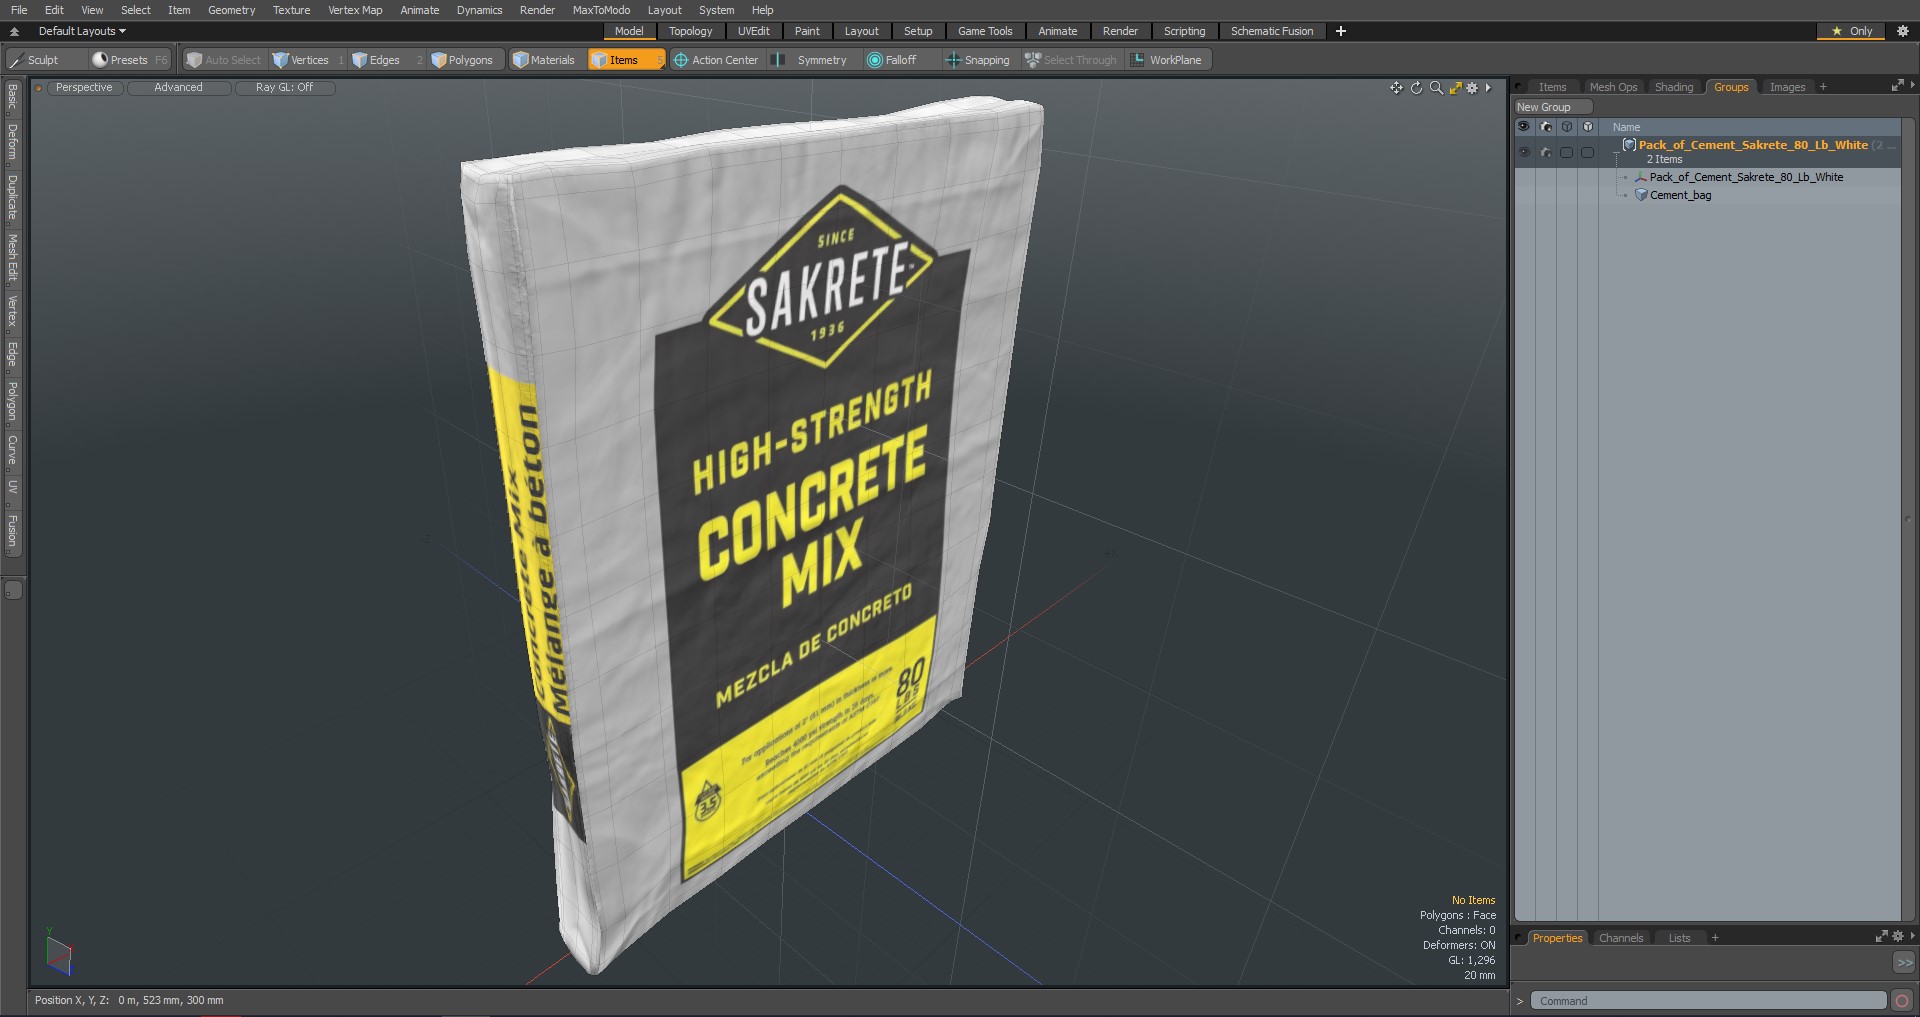
Task: Click the visibility eye column header
Action: 1524,127
